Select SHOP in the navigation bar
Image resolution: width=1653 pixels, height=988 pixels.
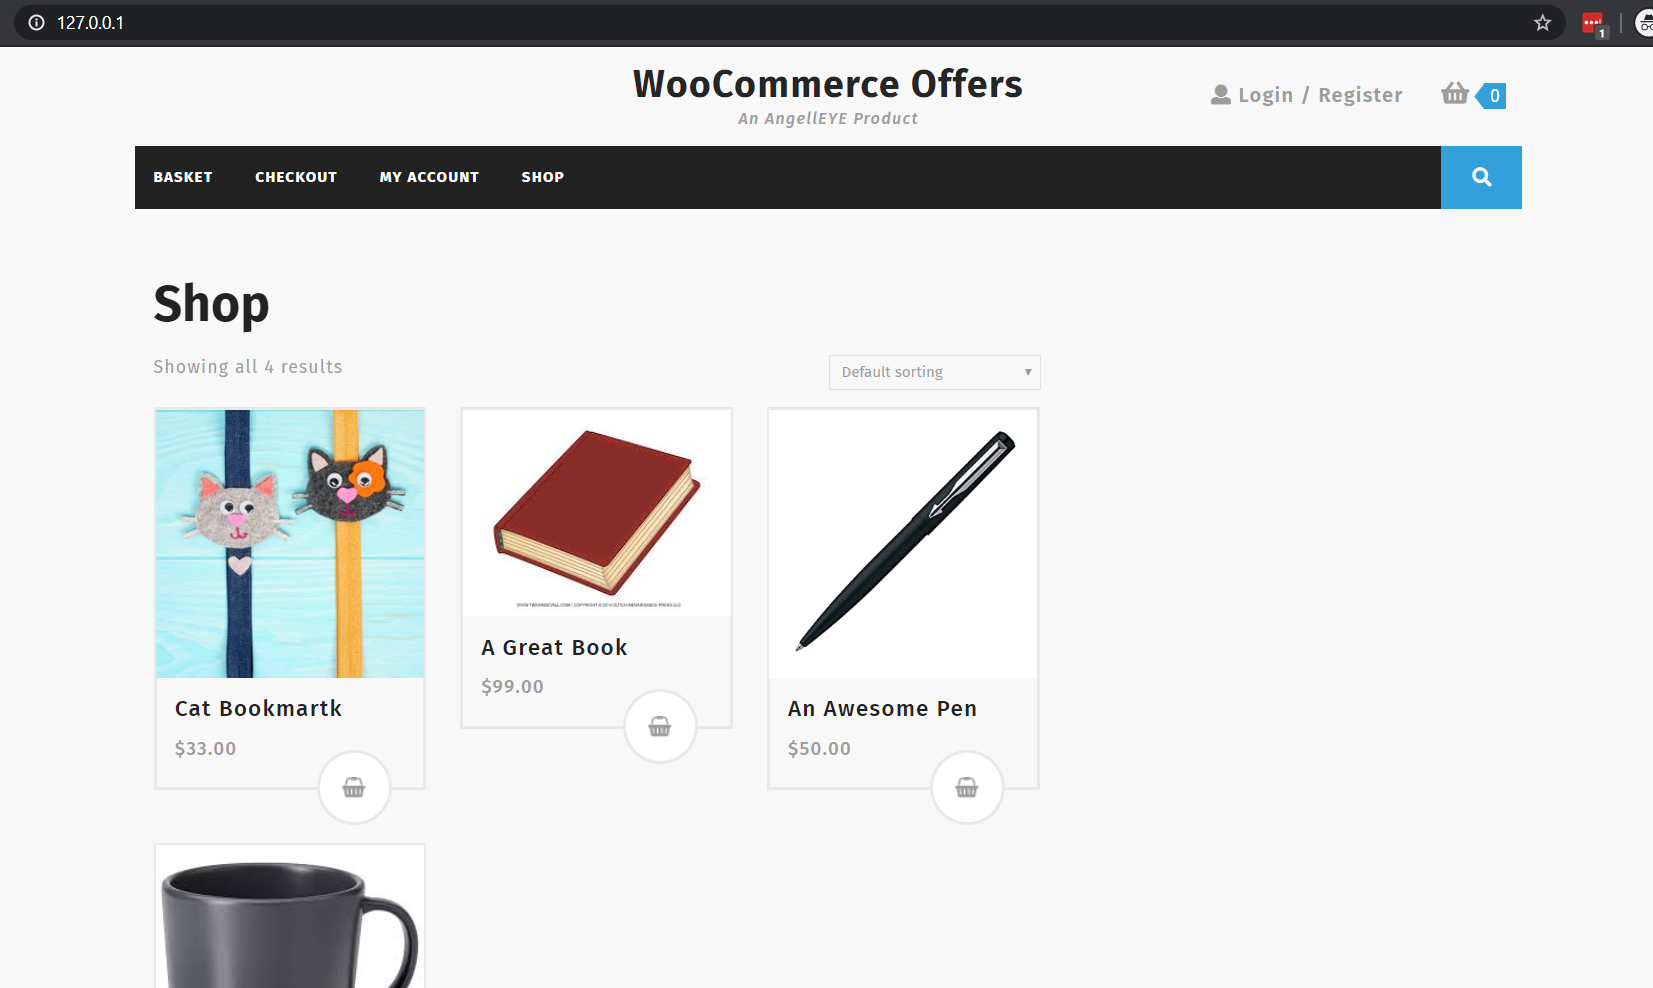click(543, 177)
